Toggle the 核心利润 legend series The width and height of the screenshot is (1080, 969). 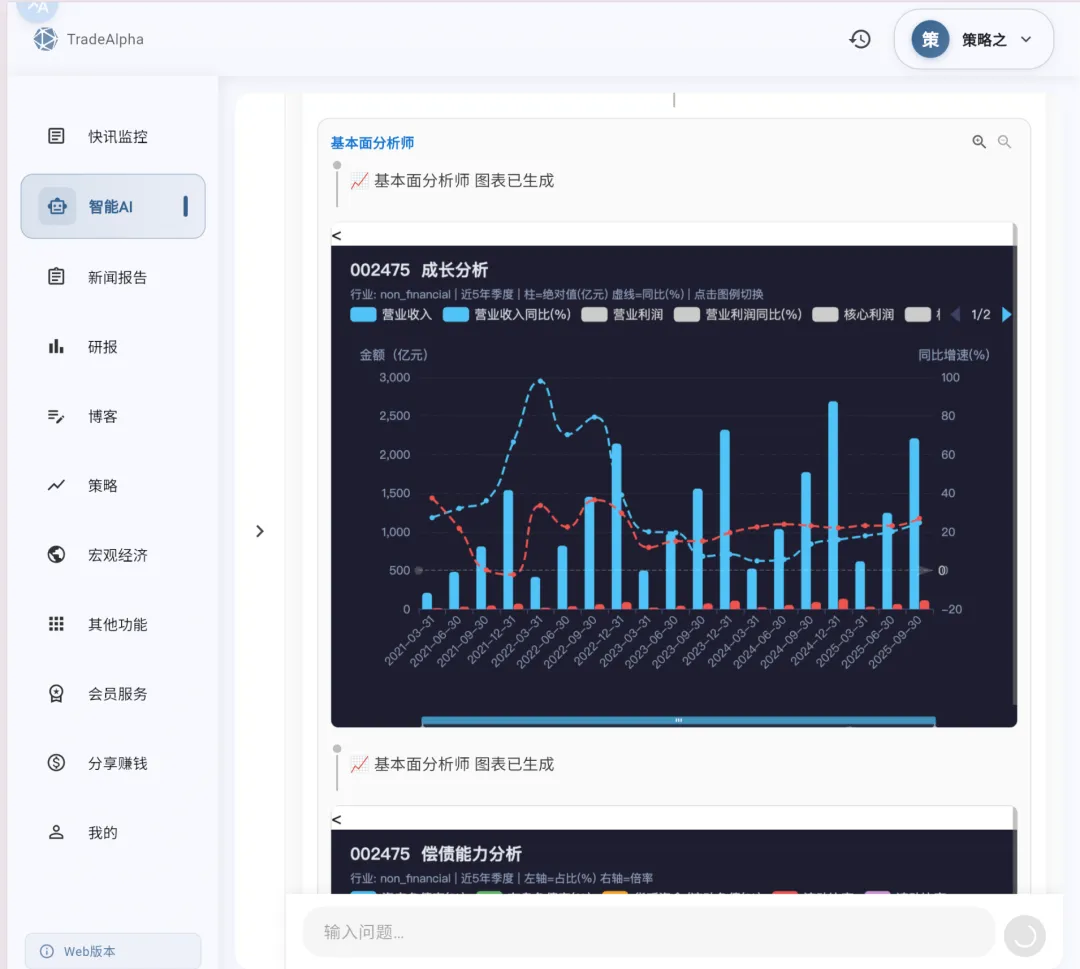coord(853,315)
